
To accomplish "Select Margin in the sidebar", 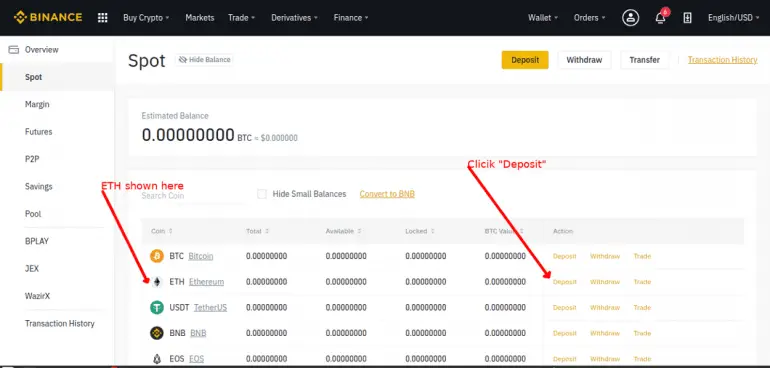I will point(37,104).
